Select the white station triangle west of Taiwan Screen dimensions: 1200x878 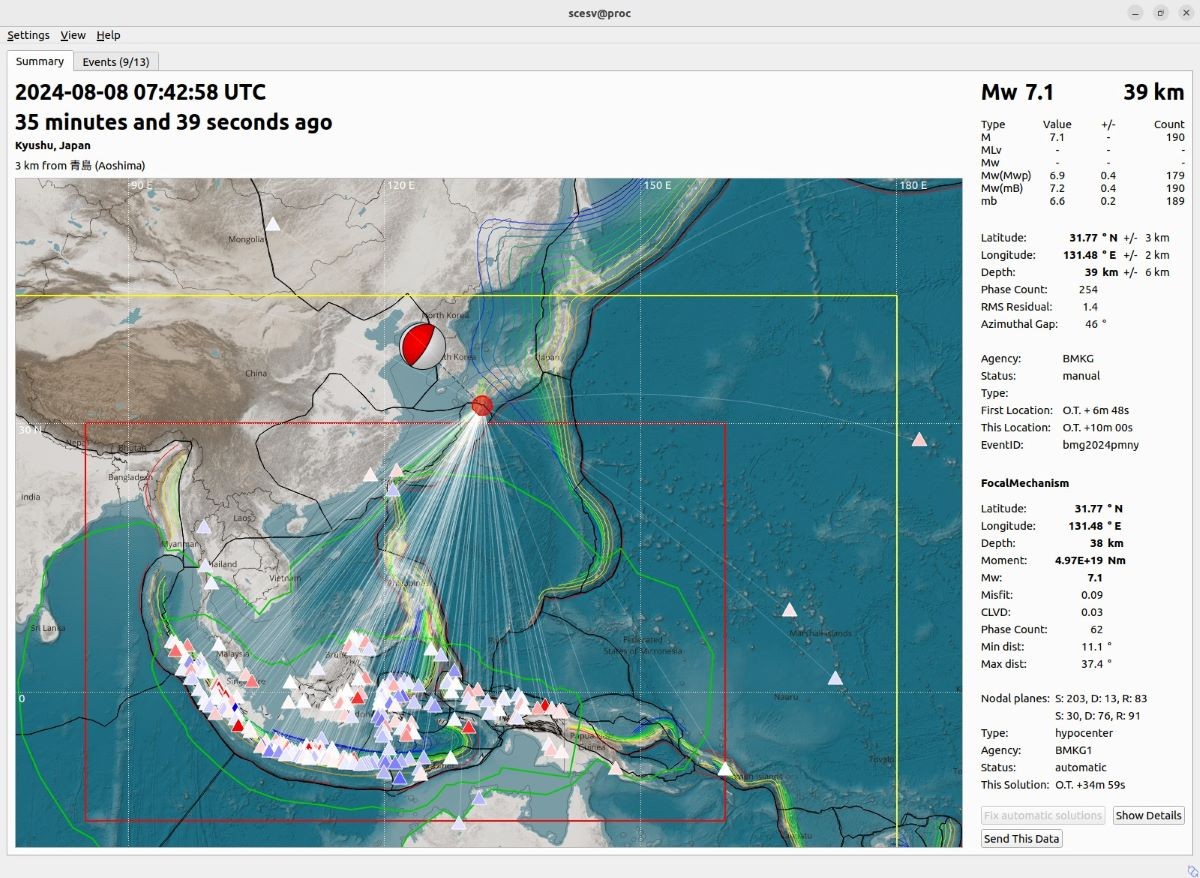pos(370,476)
